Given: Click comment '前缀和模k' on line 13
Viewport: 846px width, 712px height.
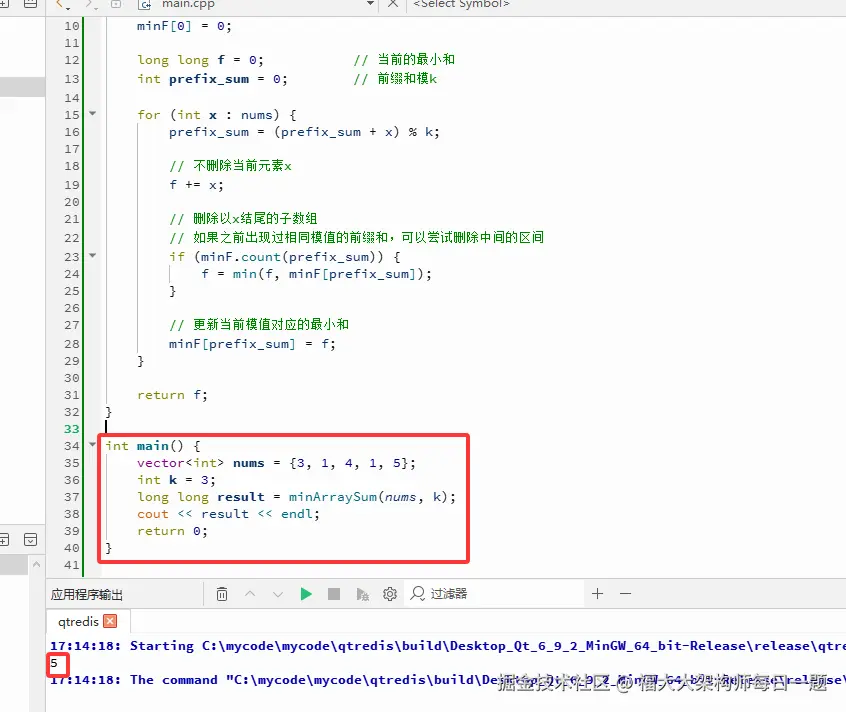Looking at the screenshot, I should (407, 79).
